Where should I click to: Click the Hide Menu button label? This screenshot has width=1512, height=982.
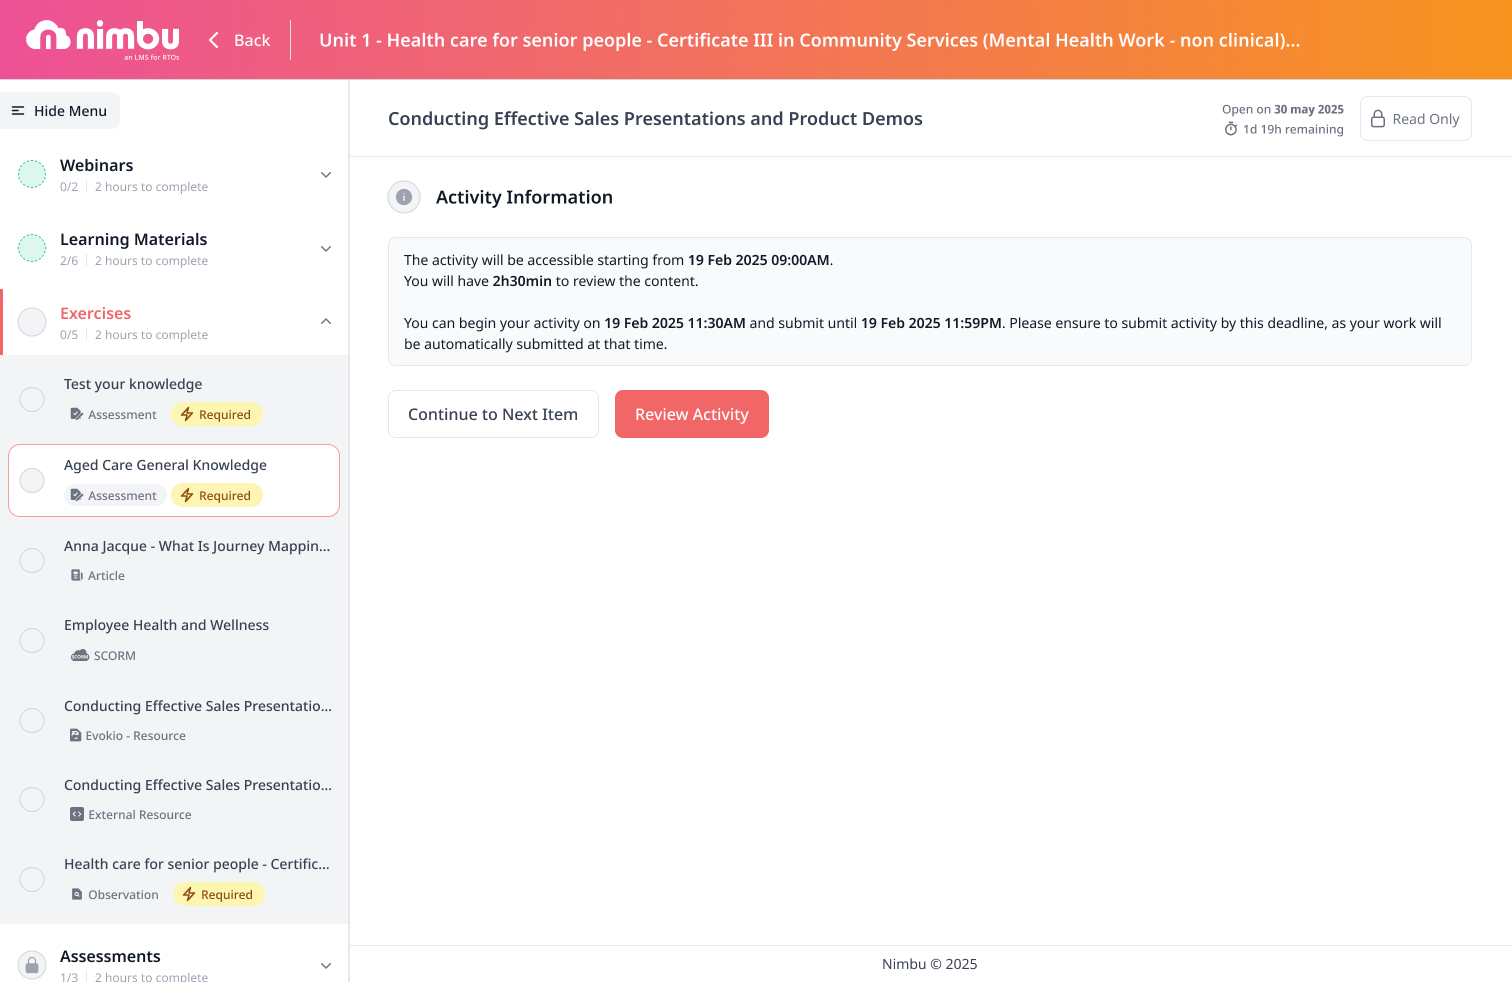(x=70, y=111)
